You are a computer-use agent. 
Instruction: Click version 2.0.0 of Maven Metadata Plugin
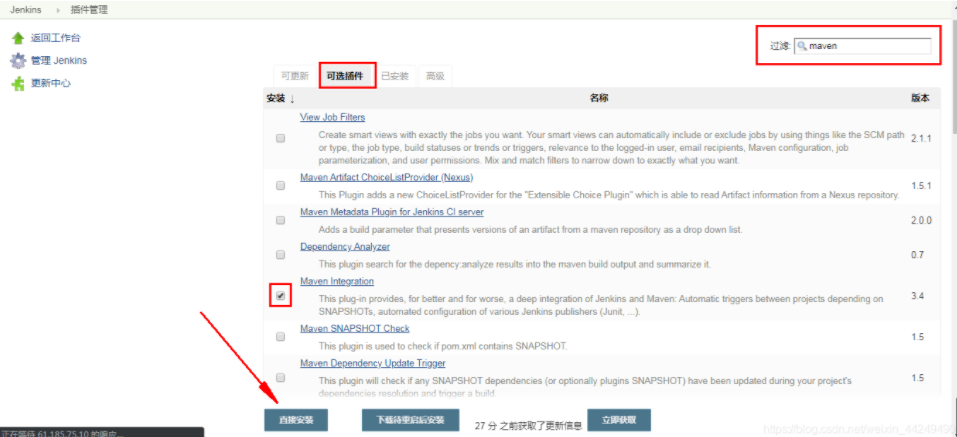(x=922, y=221)
